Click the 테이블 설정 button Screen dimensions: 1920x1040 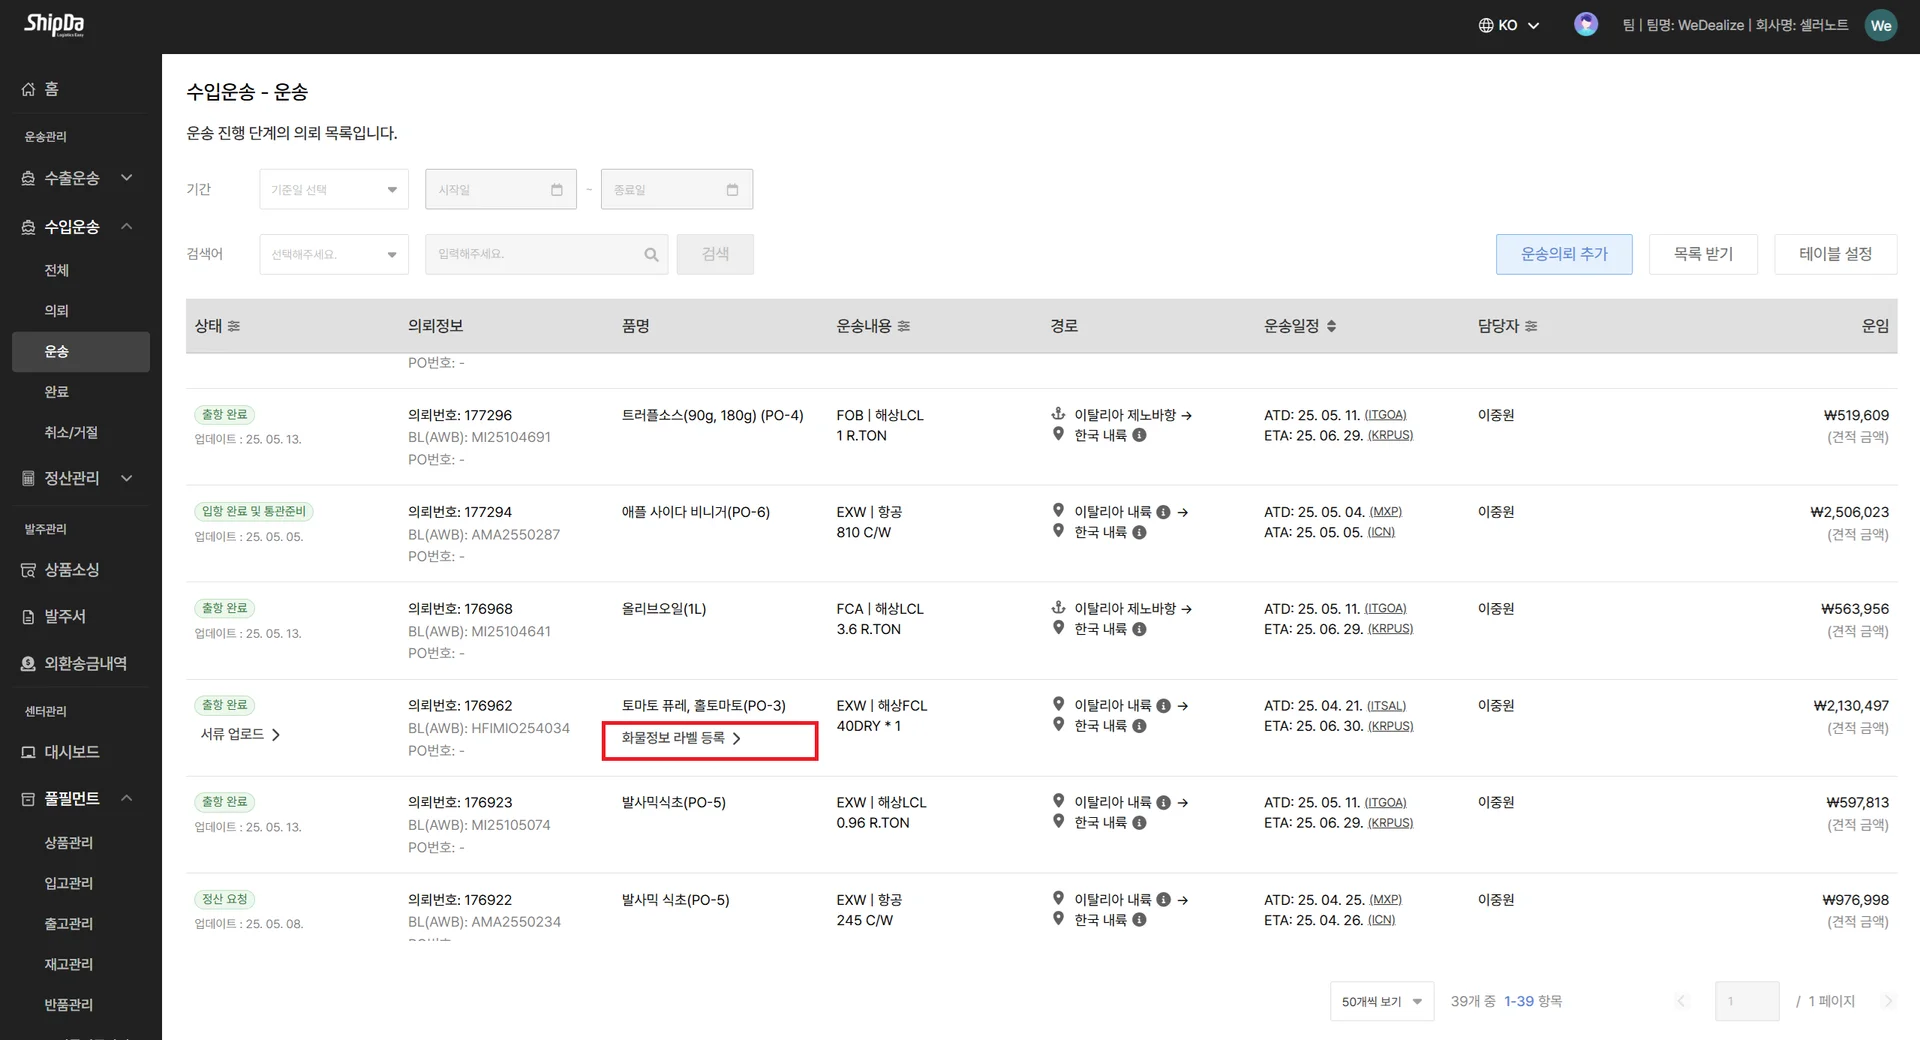point(1835,255)
